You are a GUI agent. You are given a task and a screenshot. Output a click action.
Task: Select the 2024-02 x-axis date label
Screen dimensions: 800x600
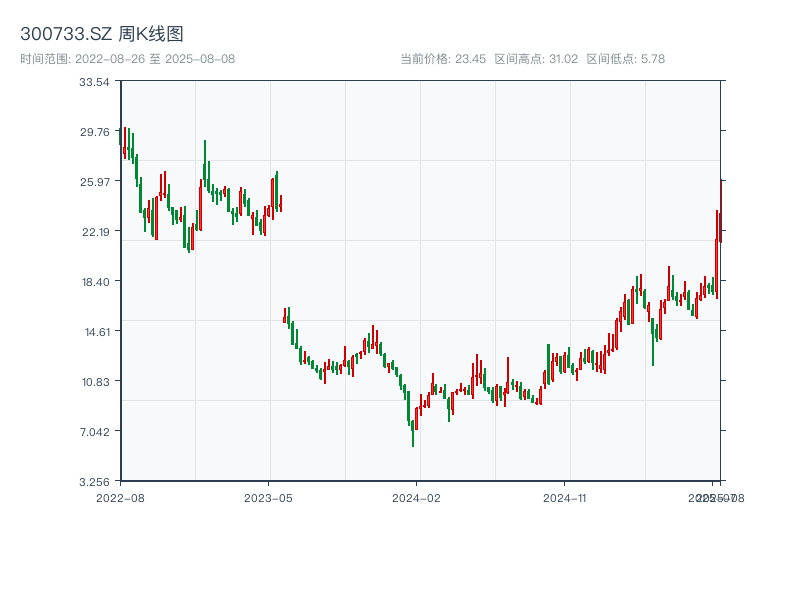(416, 497)
